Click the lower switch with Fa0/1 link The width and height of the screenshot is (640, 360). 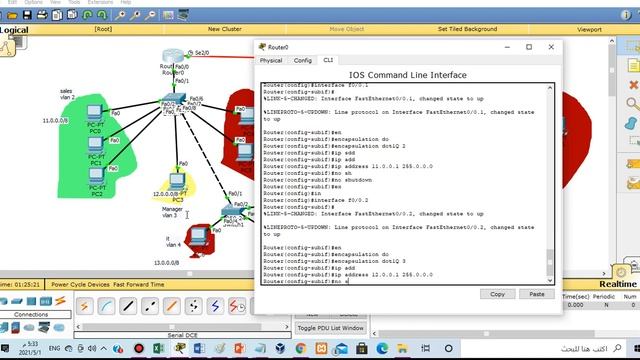pos(233,211)
